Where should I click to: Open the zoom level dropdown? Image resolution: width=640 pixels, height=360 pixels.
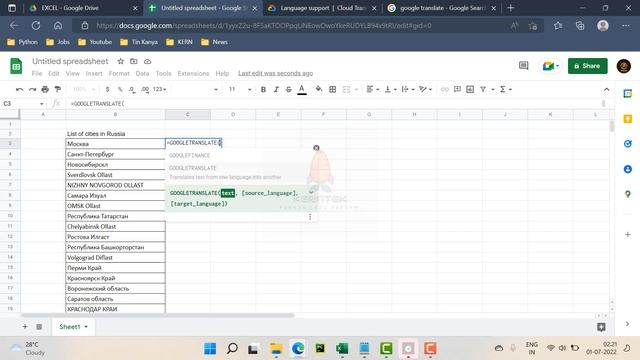84,89
